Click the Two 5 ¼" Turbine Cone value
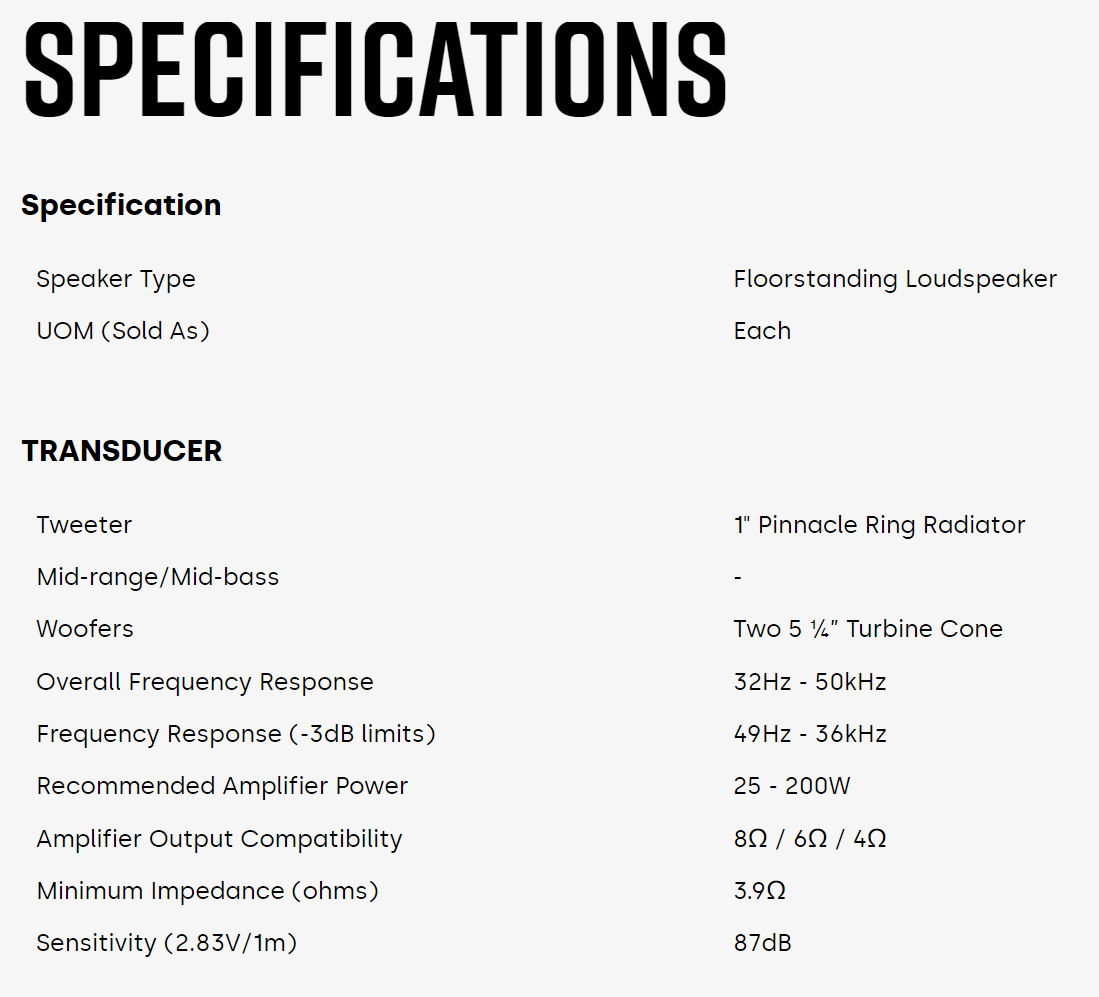This screenshot has height=997, width=1099. pyautogui.click(x=868, y=629)
